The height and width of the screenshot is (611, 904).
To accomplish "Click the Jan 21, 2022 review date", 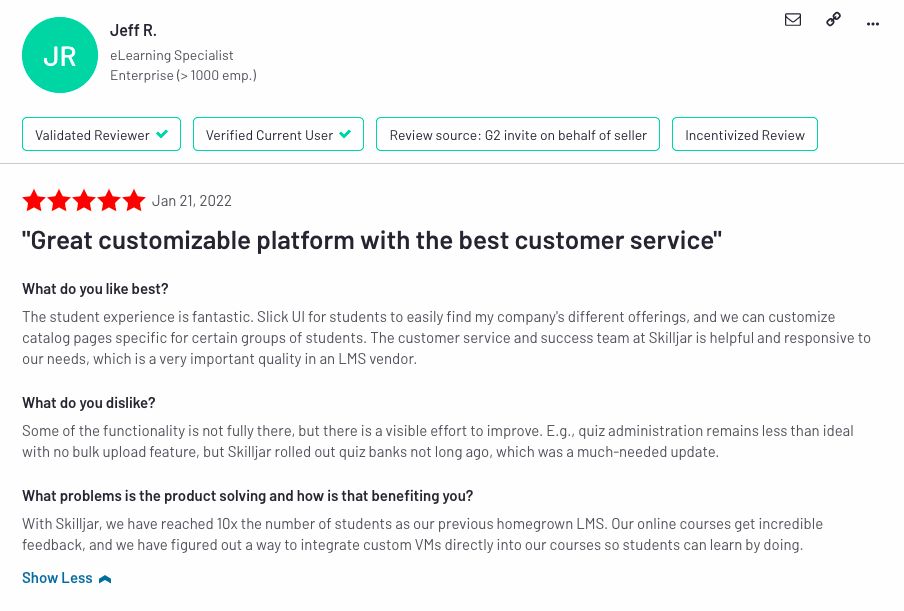I will (191, 201).
